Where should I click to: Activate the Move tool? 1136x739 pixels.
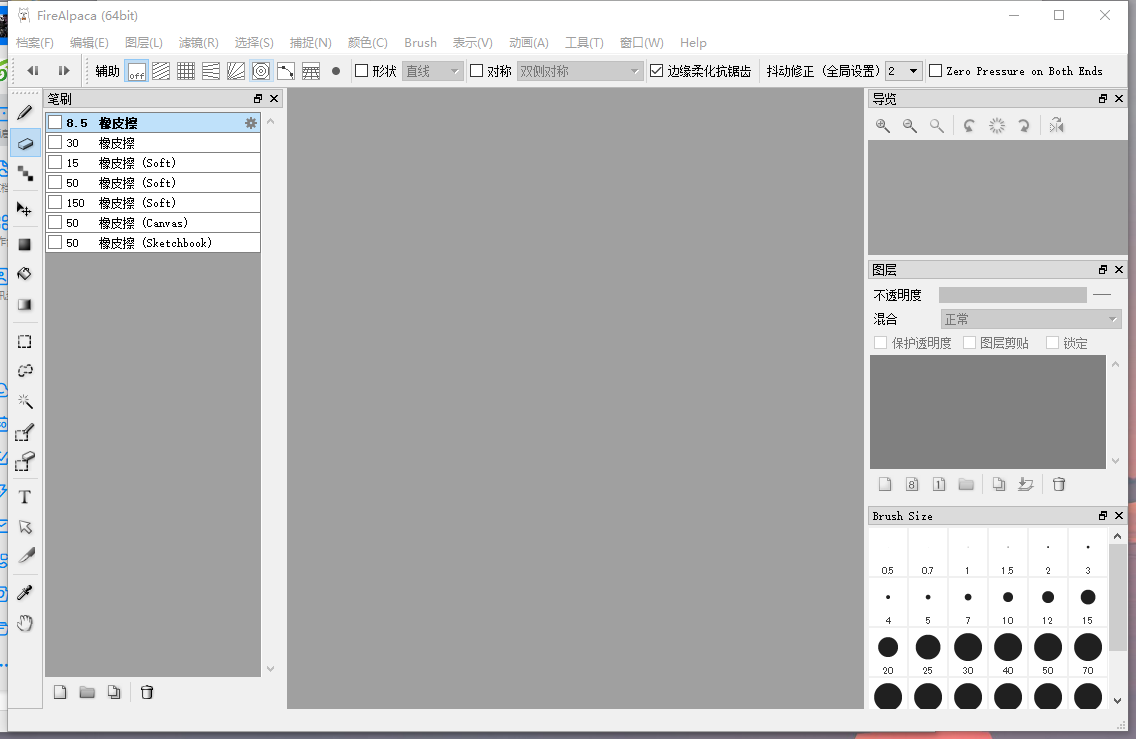24,209
